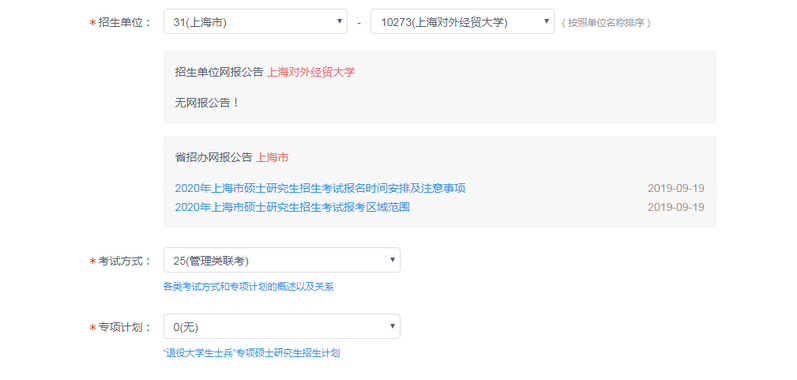Click the dash between the two 招生单位 dropdowns

(x=359, y=23)
